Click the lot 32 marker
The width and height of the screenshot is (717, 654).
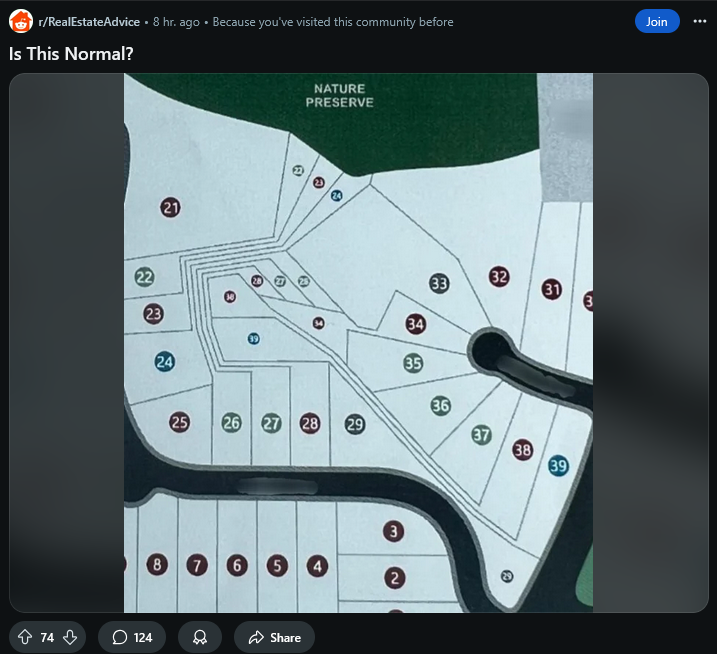(499, 277)
